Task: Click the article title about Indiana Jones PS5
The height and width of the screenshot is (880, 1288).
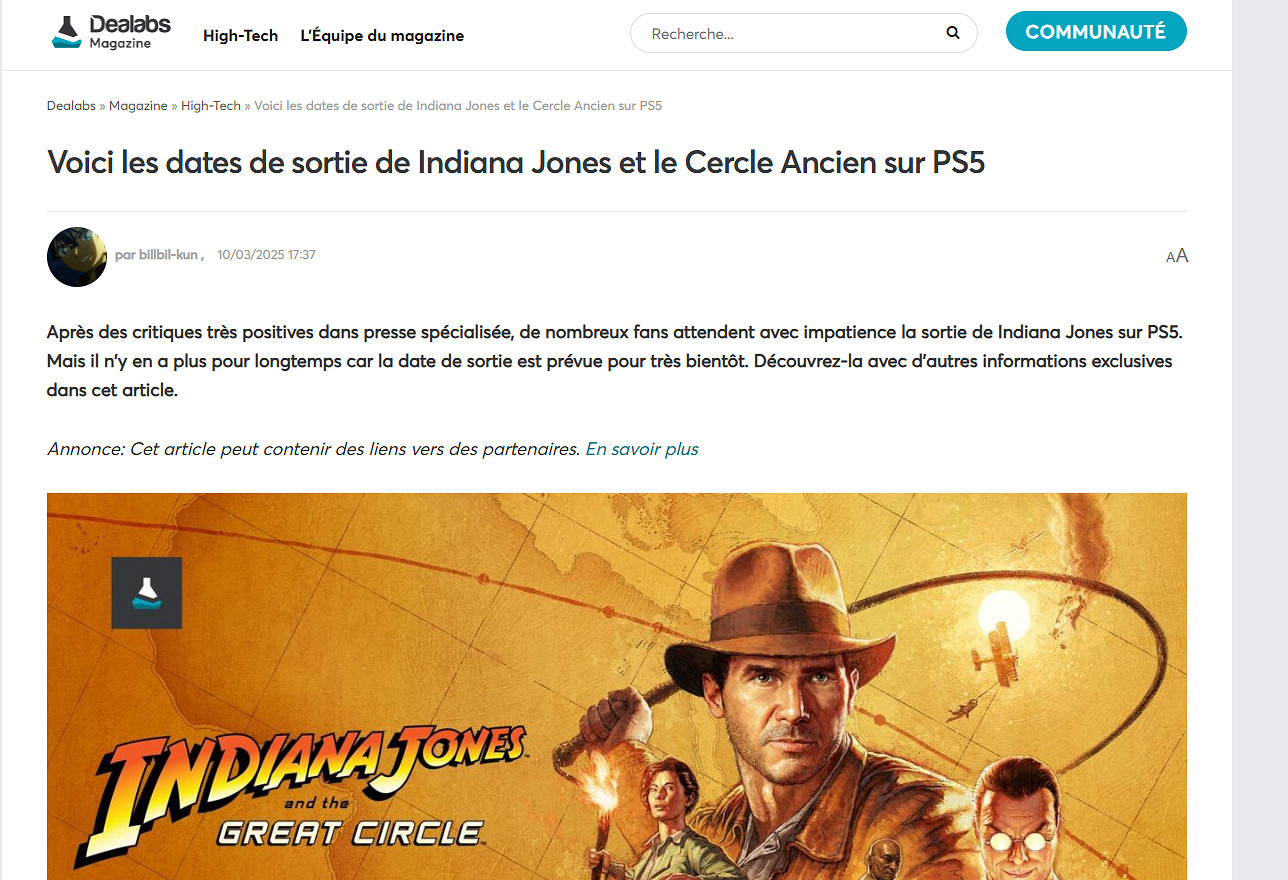Action: tap(516, 162)
